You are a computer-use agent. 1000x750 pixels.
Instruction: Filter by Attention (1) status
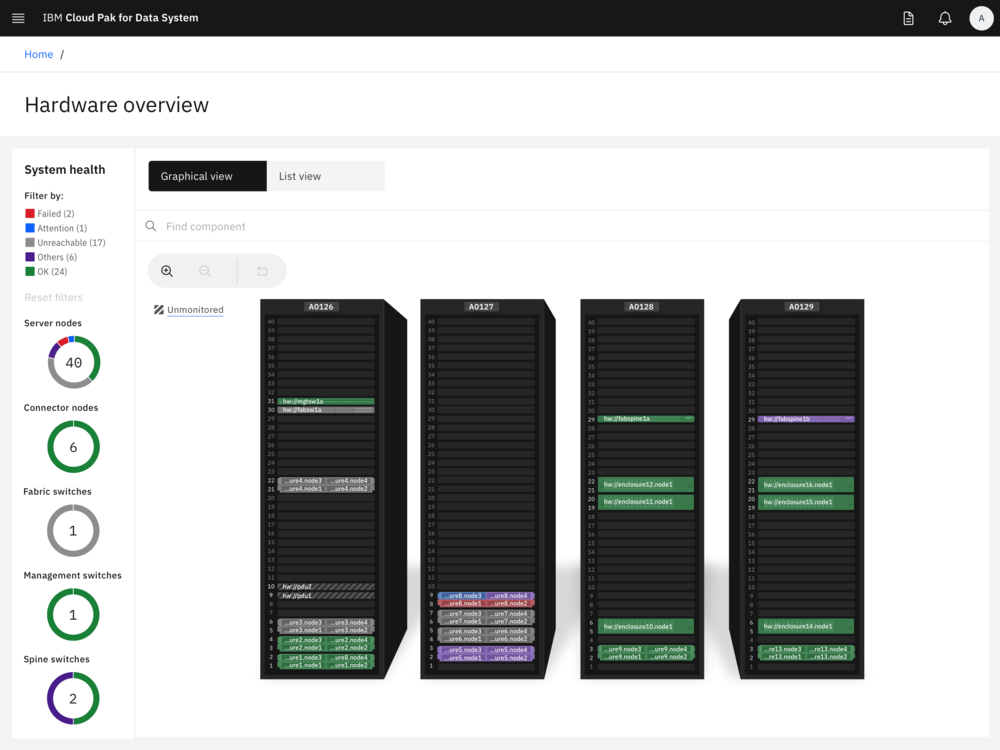pos(56,228)
